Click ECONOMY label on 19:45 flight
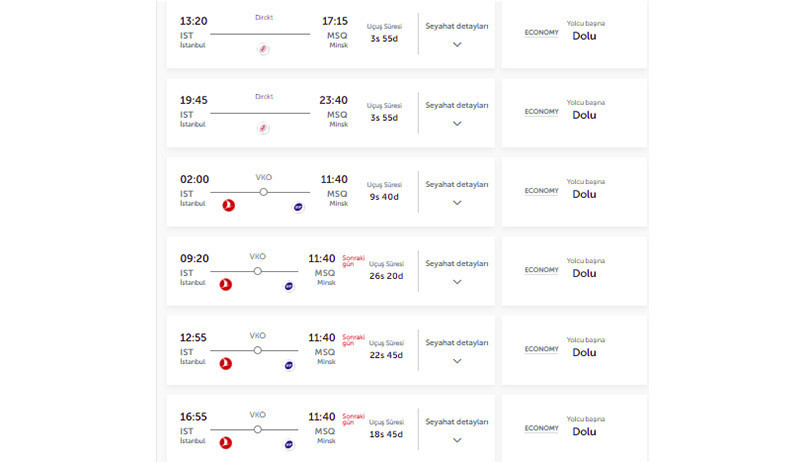 pos(541,111)
